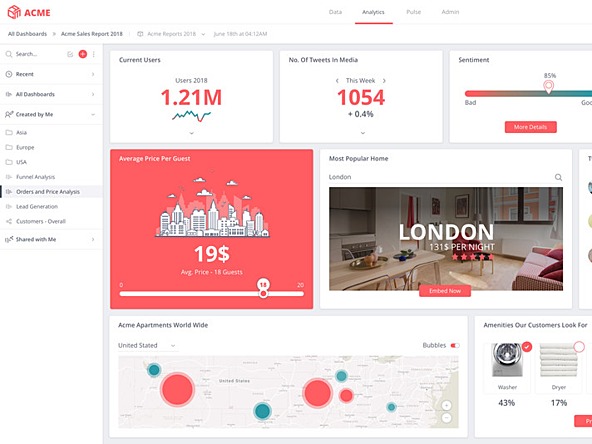The width and height of the screenshot is (592, 444).
Task: Click the 1054 tweets value
Action: pyautogui.click(x=361, y=97)
